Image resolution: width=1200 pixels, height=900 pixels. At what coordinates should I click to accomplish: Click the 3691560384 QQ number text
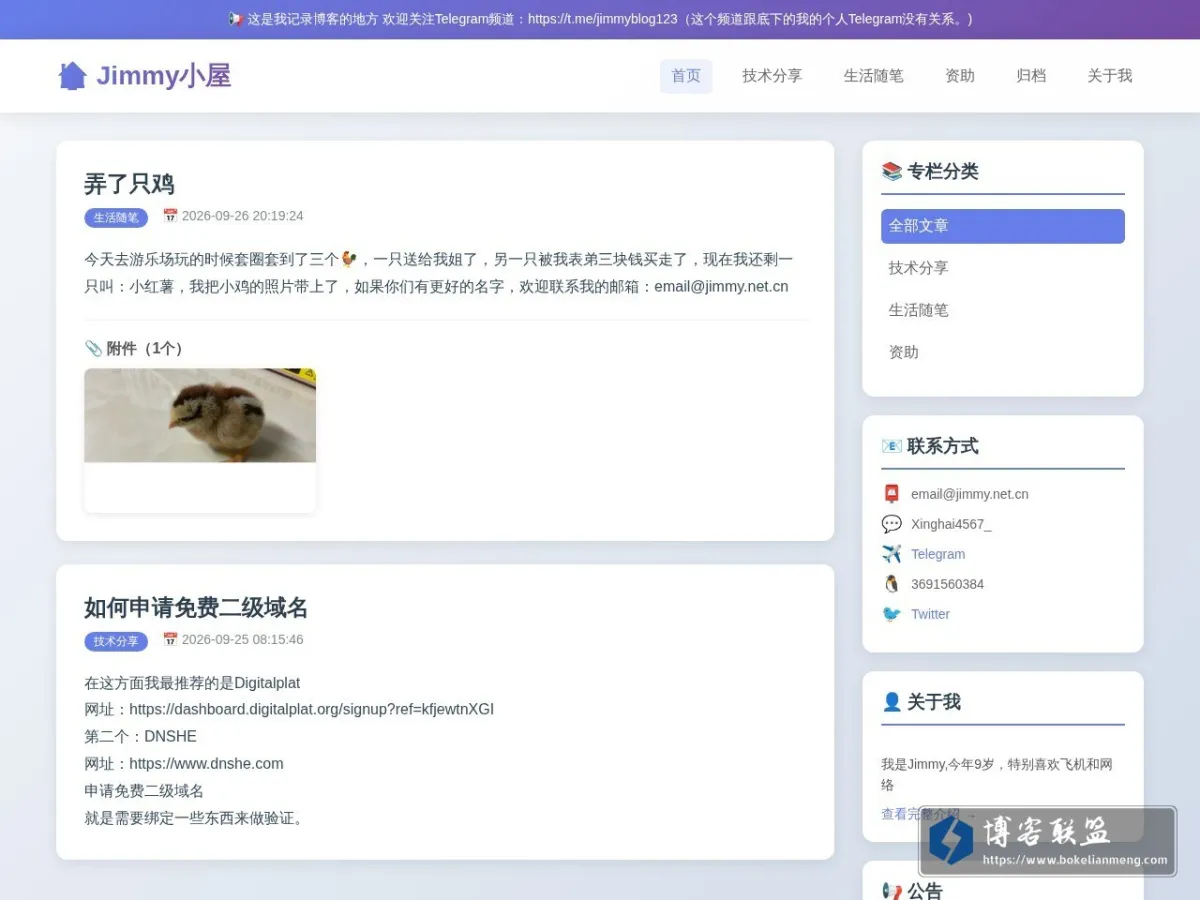click(x=947, y=584)
